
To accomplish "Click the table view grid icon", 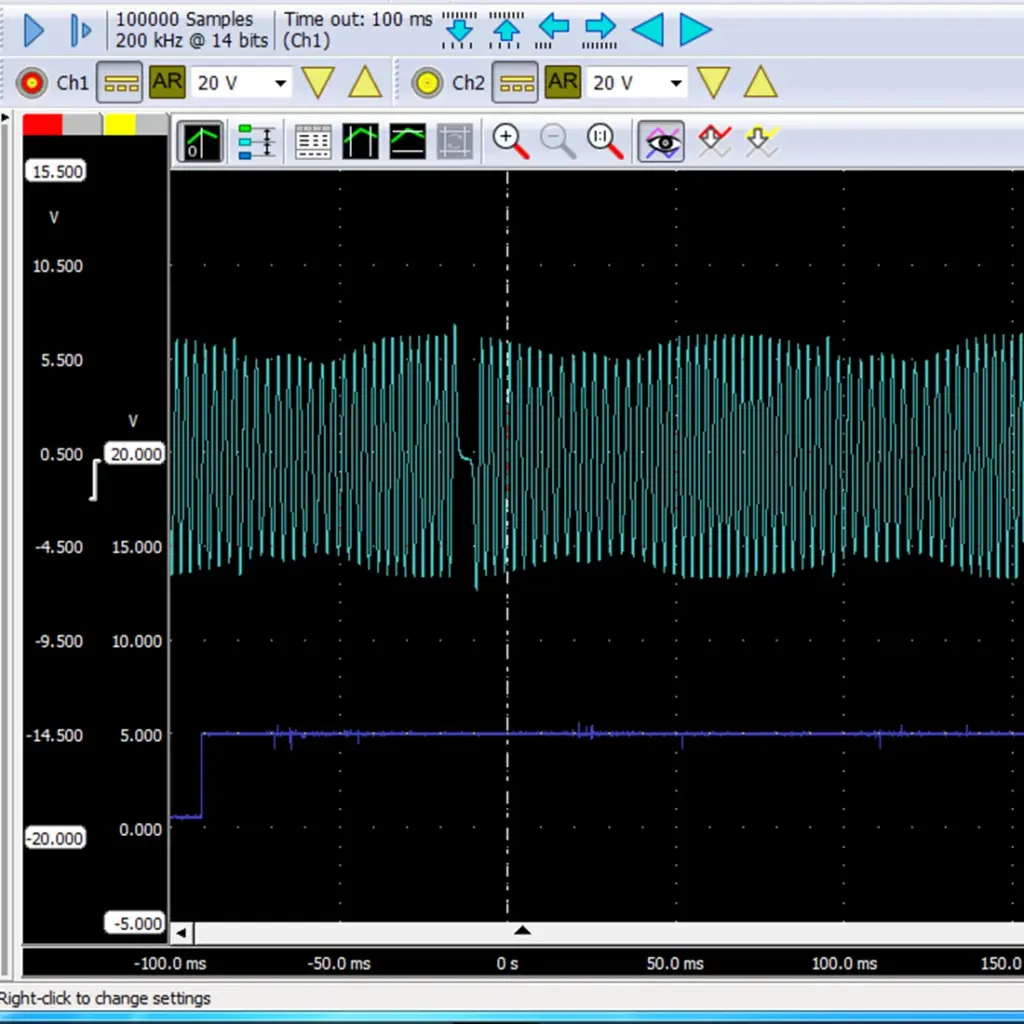I will [313, 142].
